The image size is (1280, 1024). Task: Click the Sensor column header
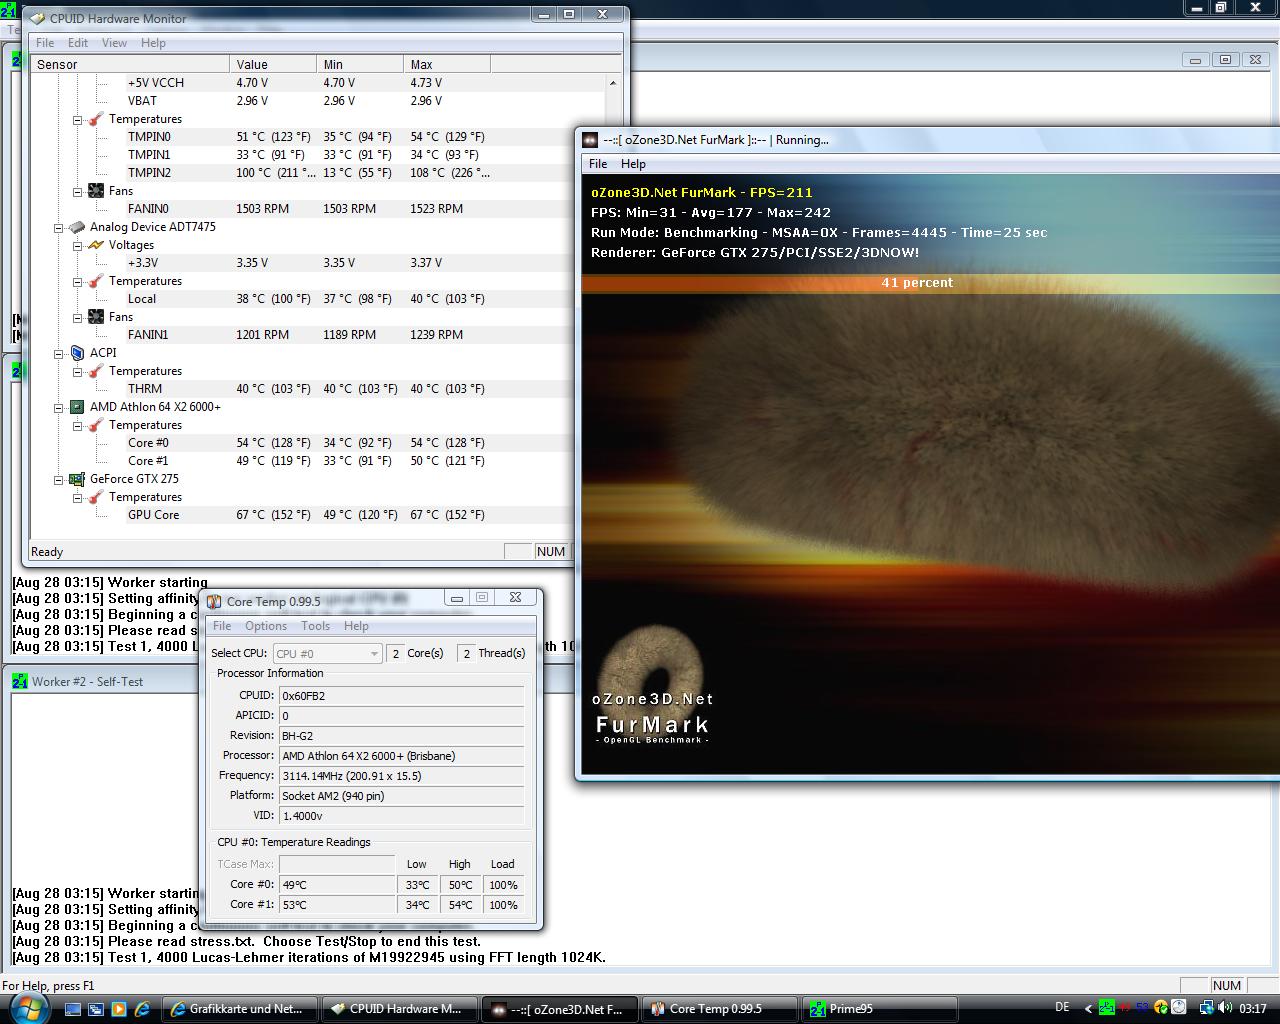click(x=130, y=64)
